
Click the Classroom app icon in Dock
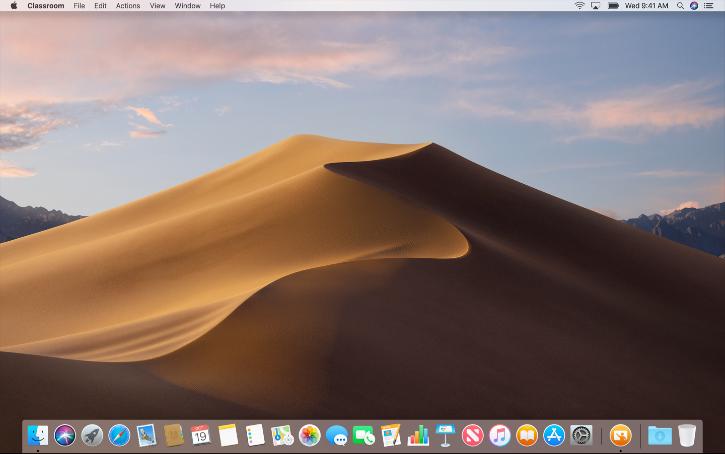[621, 436]
